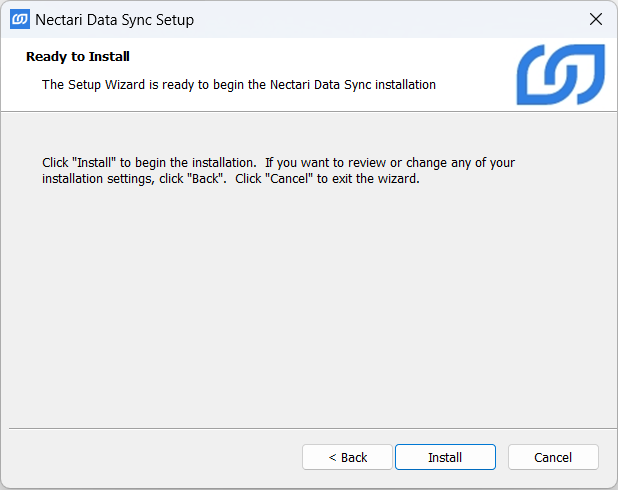Click the large blue Nectari logo
The width and height of the screenshot is (618, 490).
click(x=560, y=74)
